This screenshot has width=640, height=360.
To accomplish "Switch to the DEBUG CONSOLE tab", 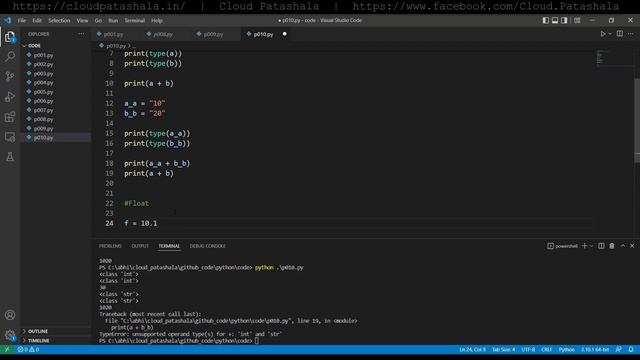I will (x=207, y=246).
